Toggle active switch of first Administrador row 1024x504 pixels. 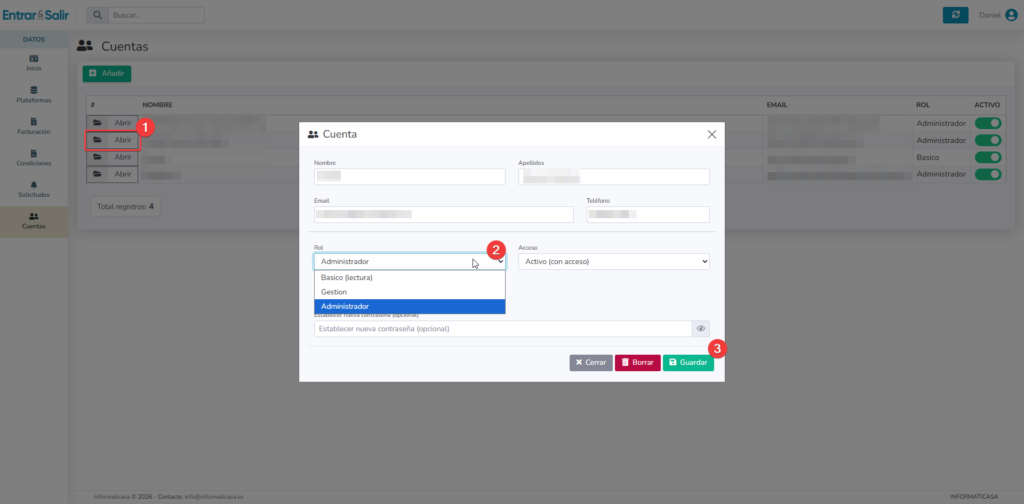(987, 123)
